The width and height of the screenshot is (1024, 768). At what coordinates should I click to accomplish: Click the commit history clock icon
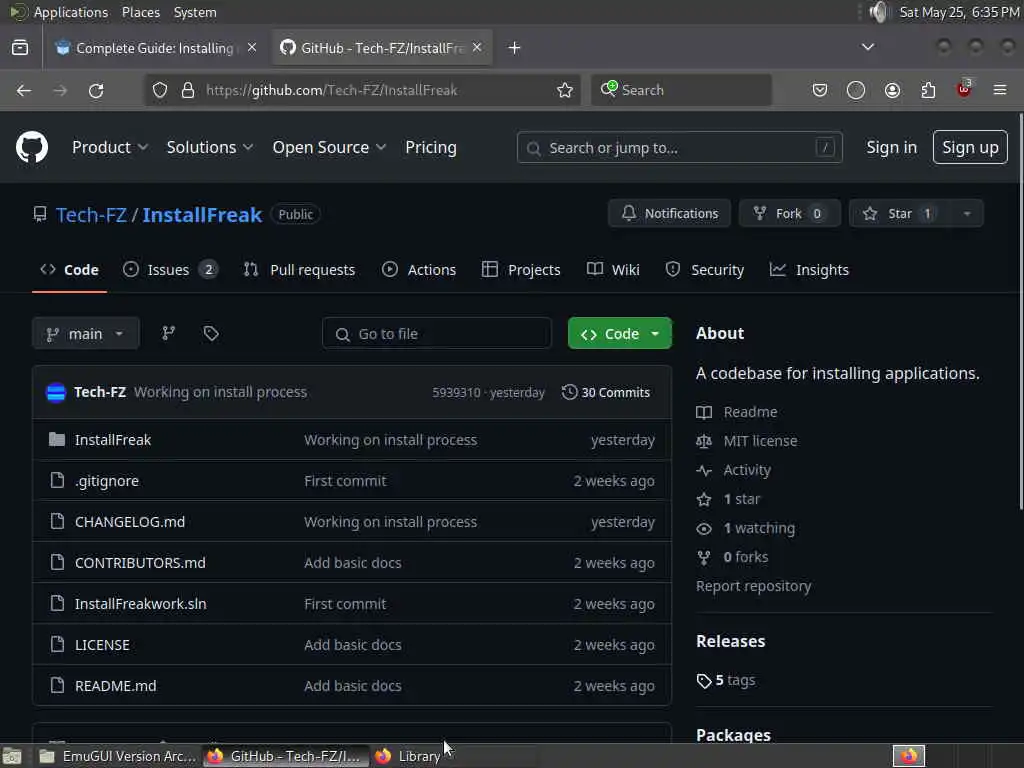[x=569, y=392]
